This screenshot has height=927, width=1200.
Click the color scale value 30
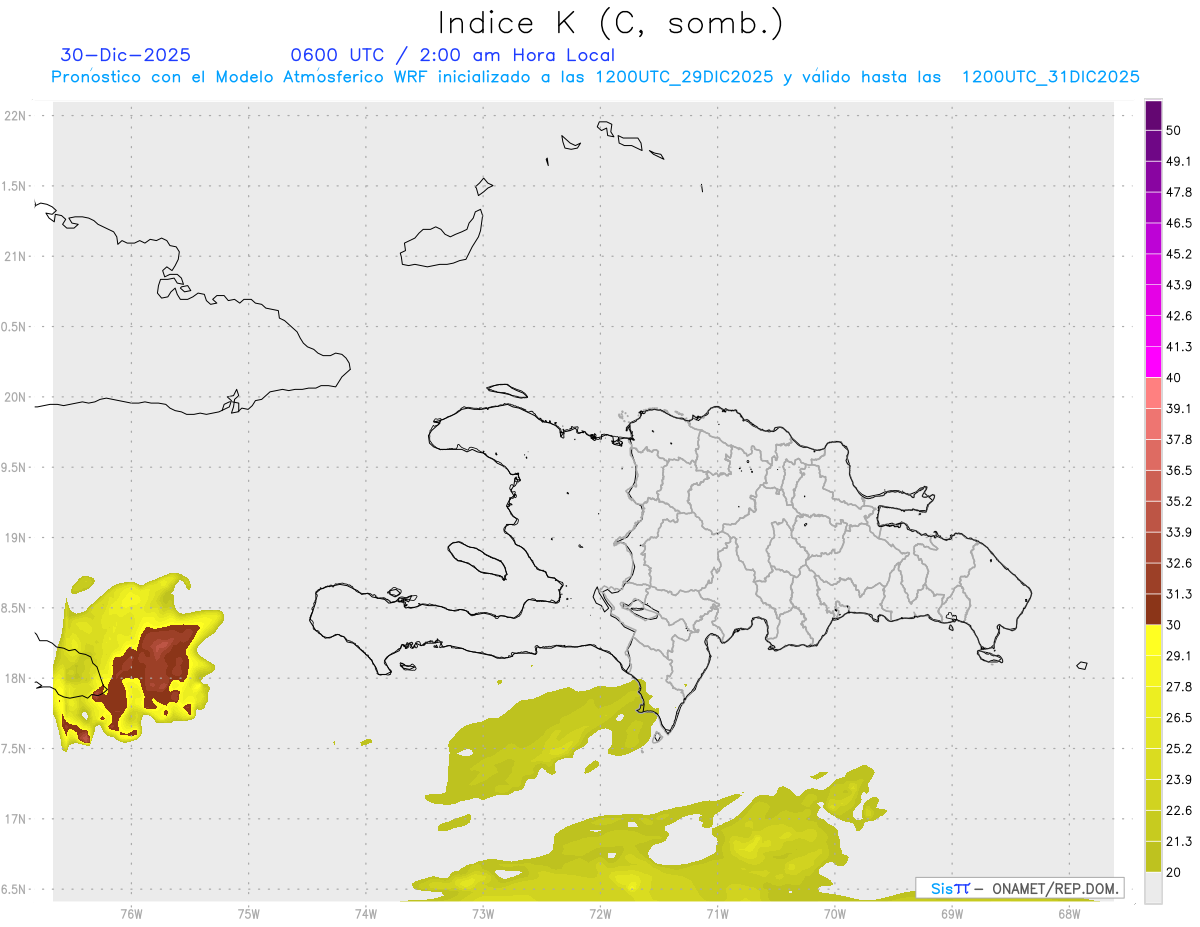coord(1175,625)
